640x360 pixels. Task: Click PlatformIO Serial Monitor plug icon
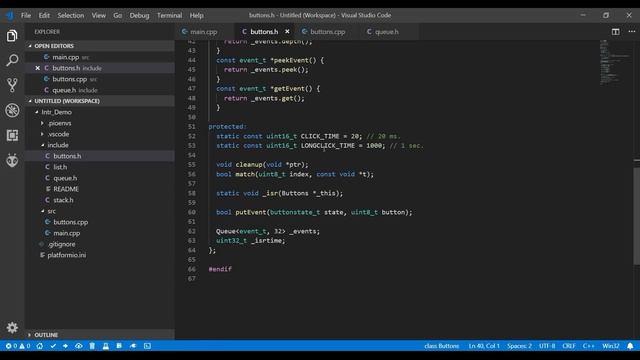tap(133, 346)
